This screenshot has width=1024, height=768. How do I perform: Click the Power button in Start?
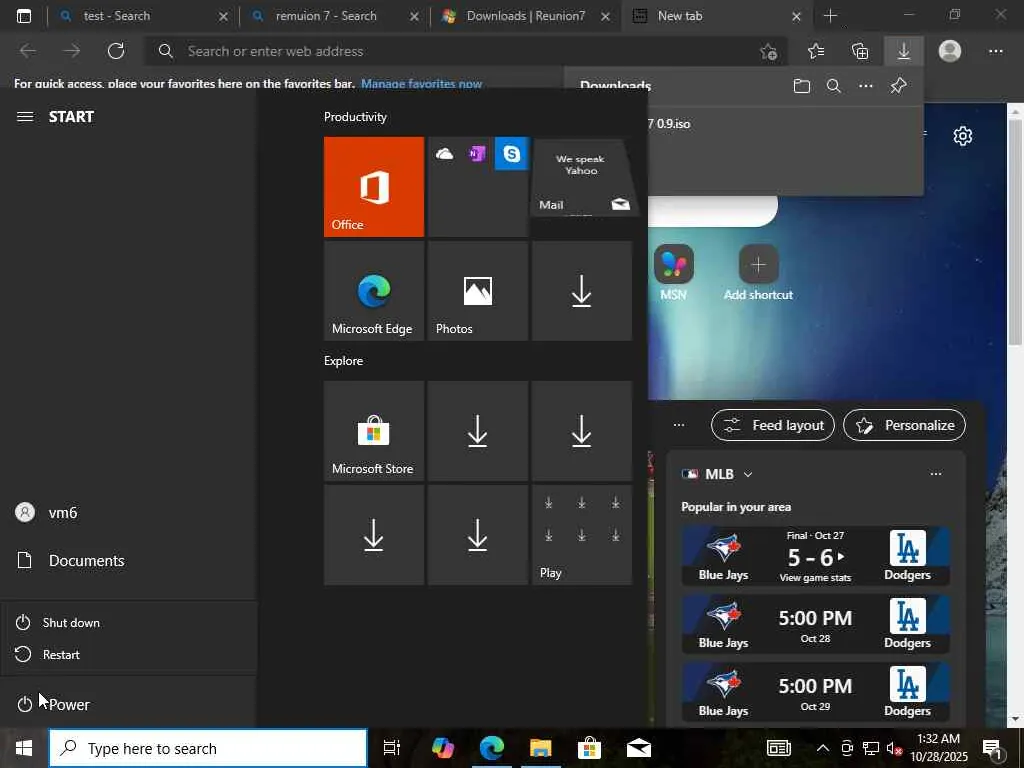click(x=128, y=704)
